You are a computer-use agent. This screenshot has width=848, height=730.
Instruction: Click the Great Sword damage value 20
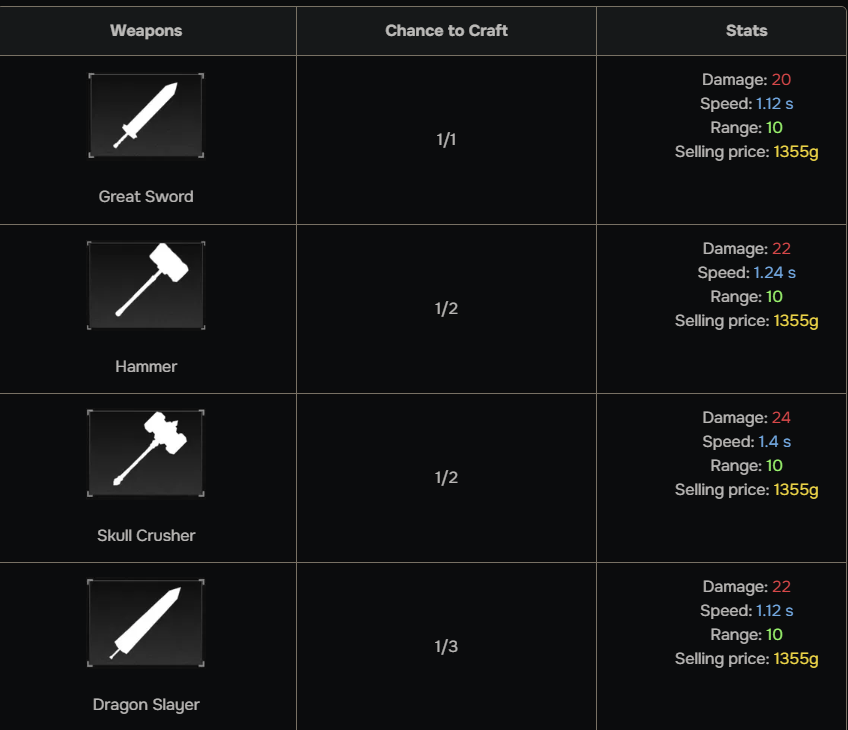[x=781, y=80]
